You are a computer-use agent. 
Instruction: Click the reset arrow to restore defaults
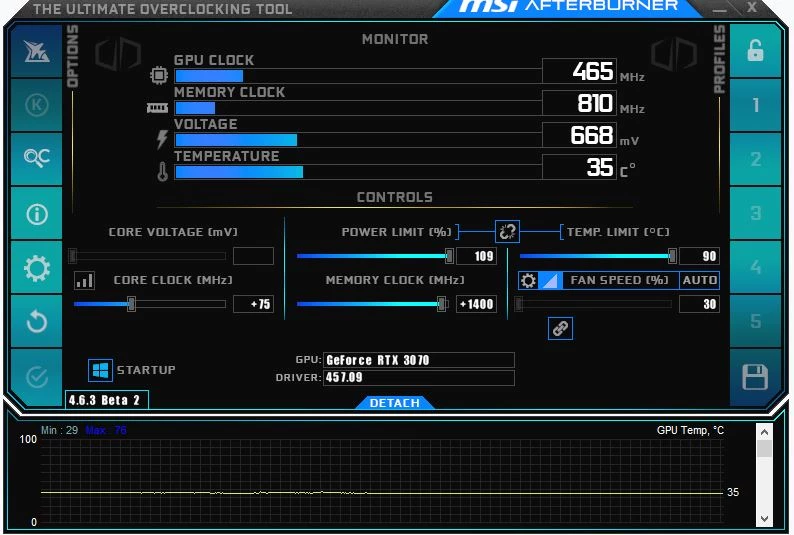(x=36, y=321)
